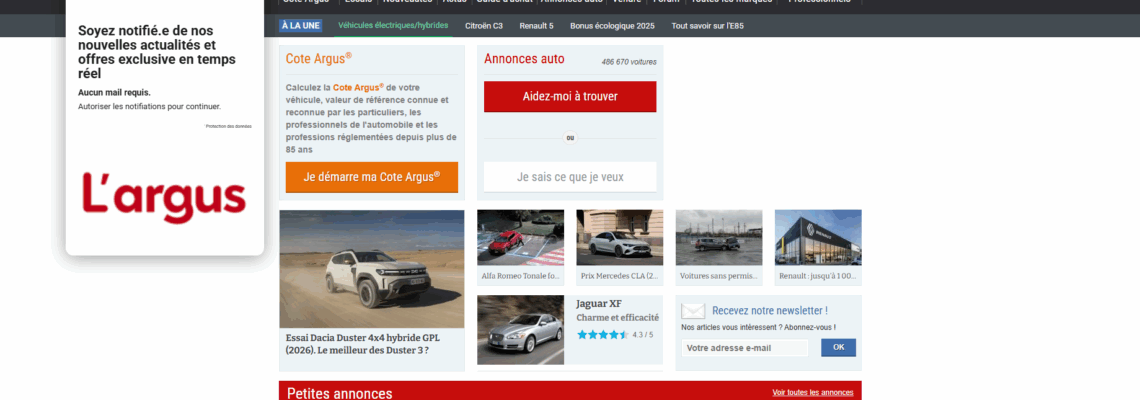The image size is (1140, 400).
Task: Select the Véhicules électriques/hybrides tab
Action: [x=393, y=25]
